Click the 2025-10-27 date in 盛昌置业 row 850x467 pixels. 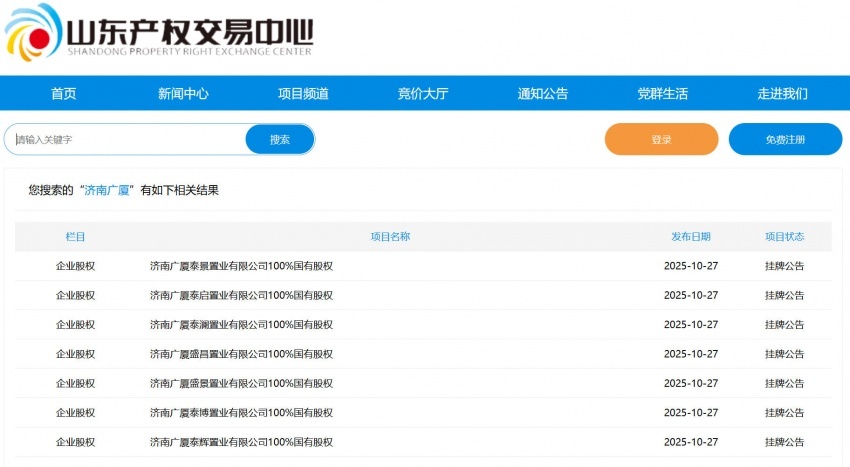691,354
